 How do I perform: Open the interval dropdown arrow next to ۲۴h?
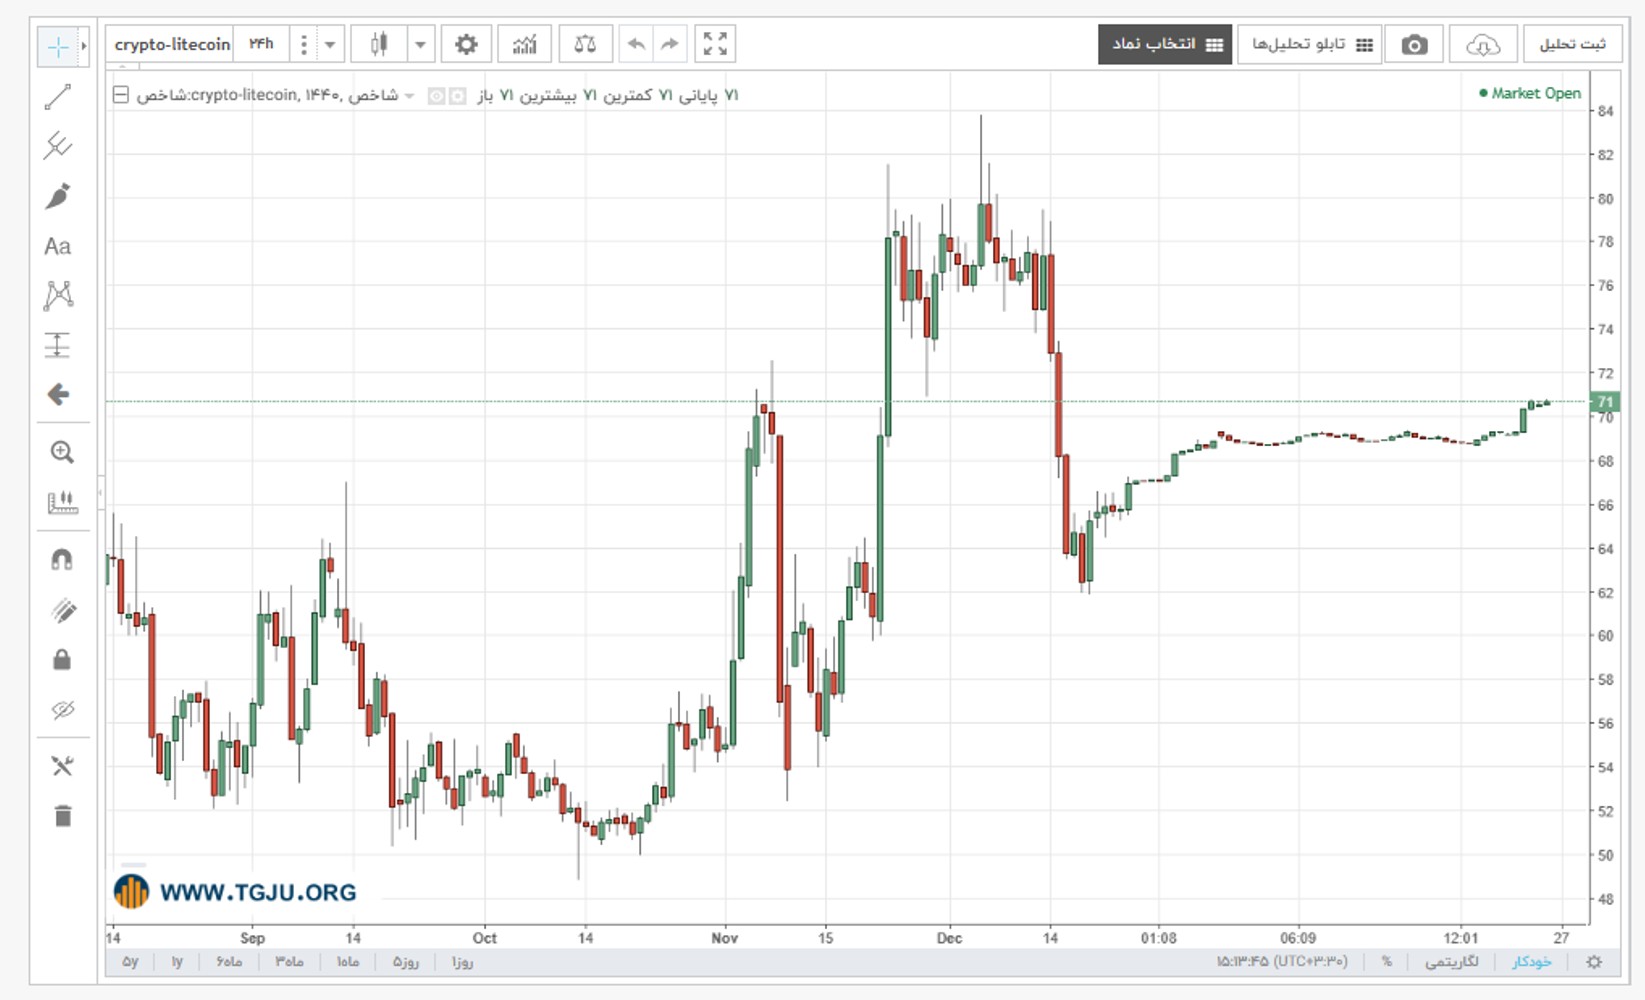click(x=329, y=45)
